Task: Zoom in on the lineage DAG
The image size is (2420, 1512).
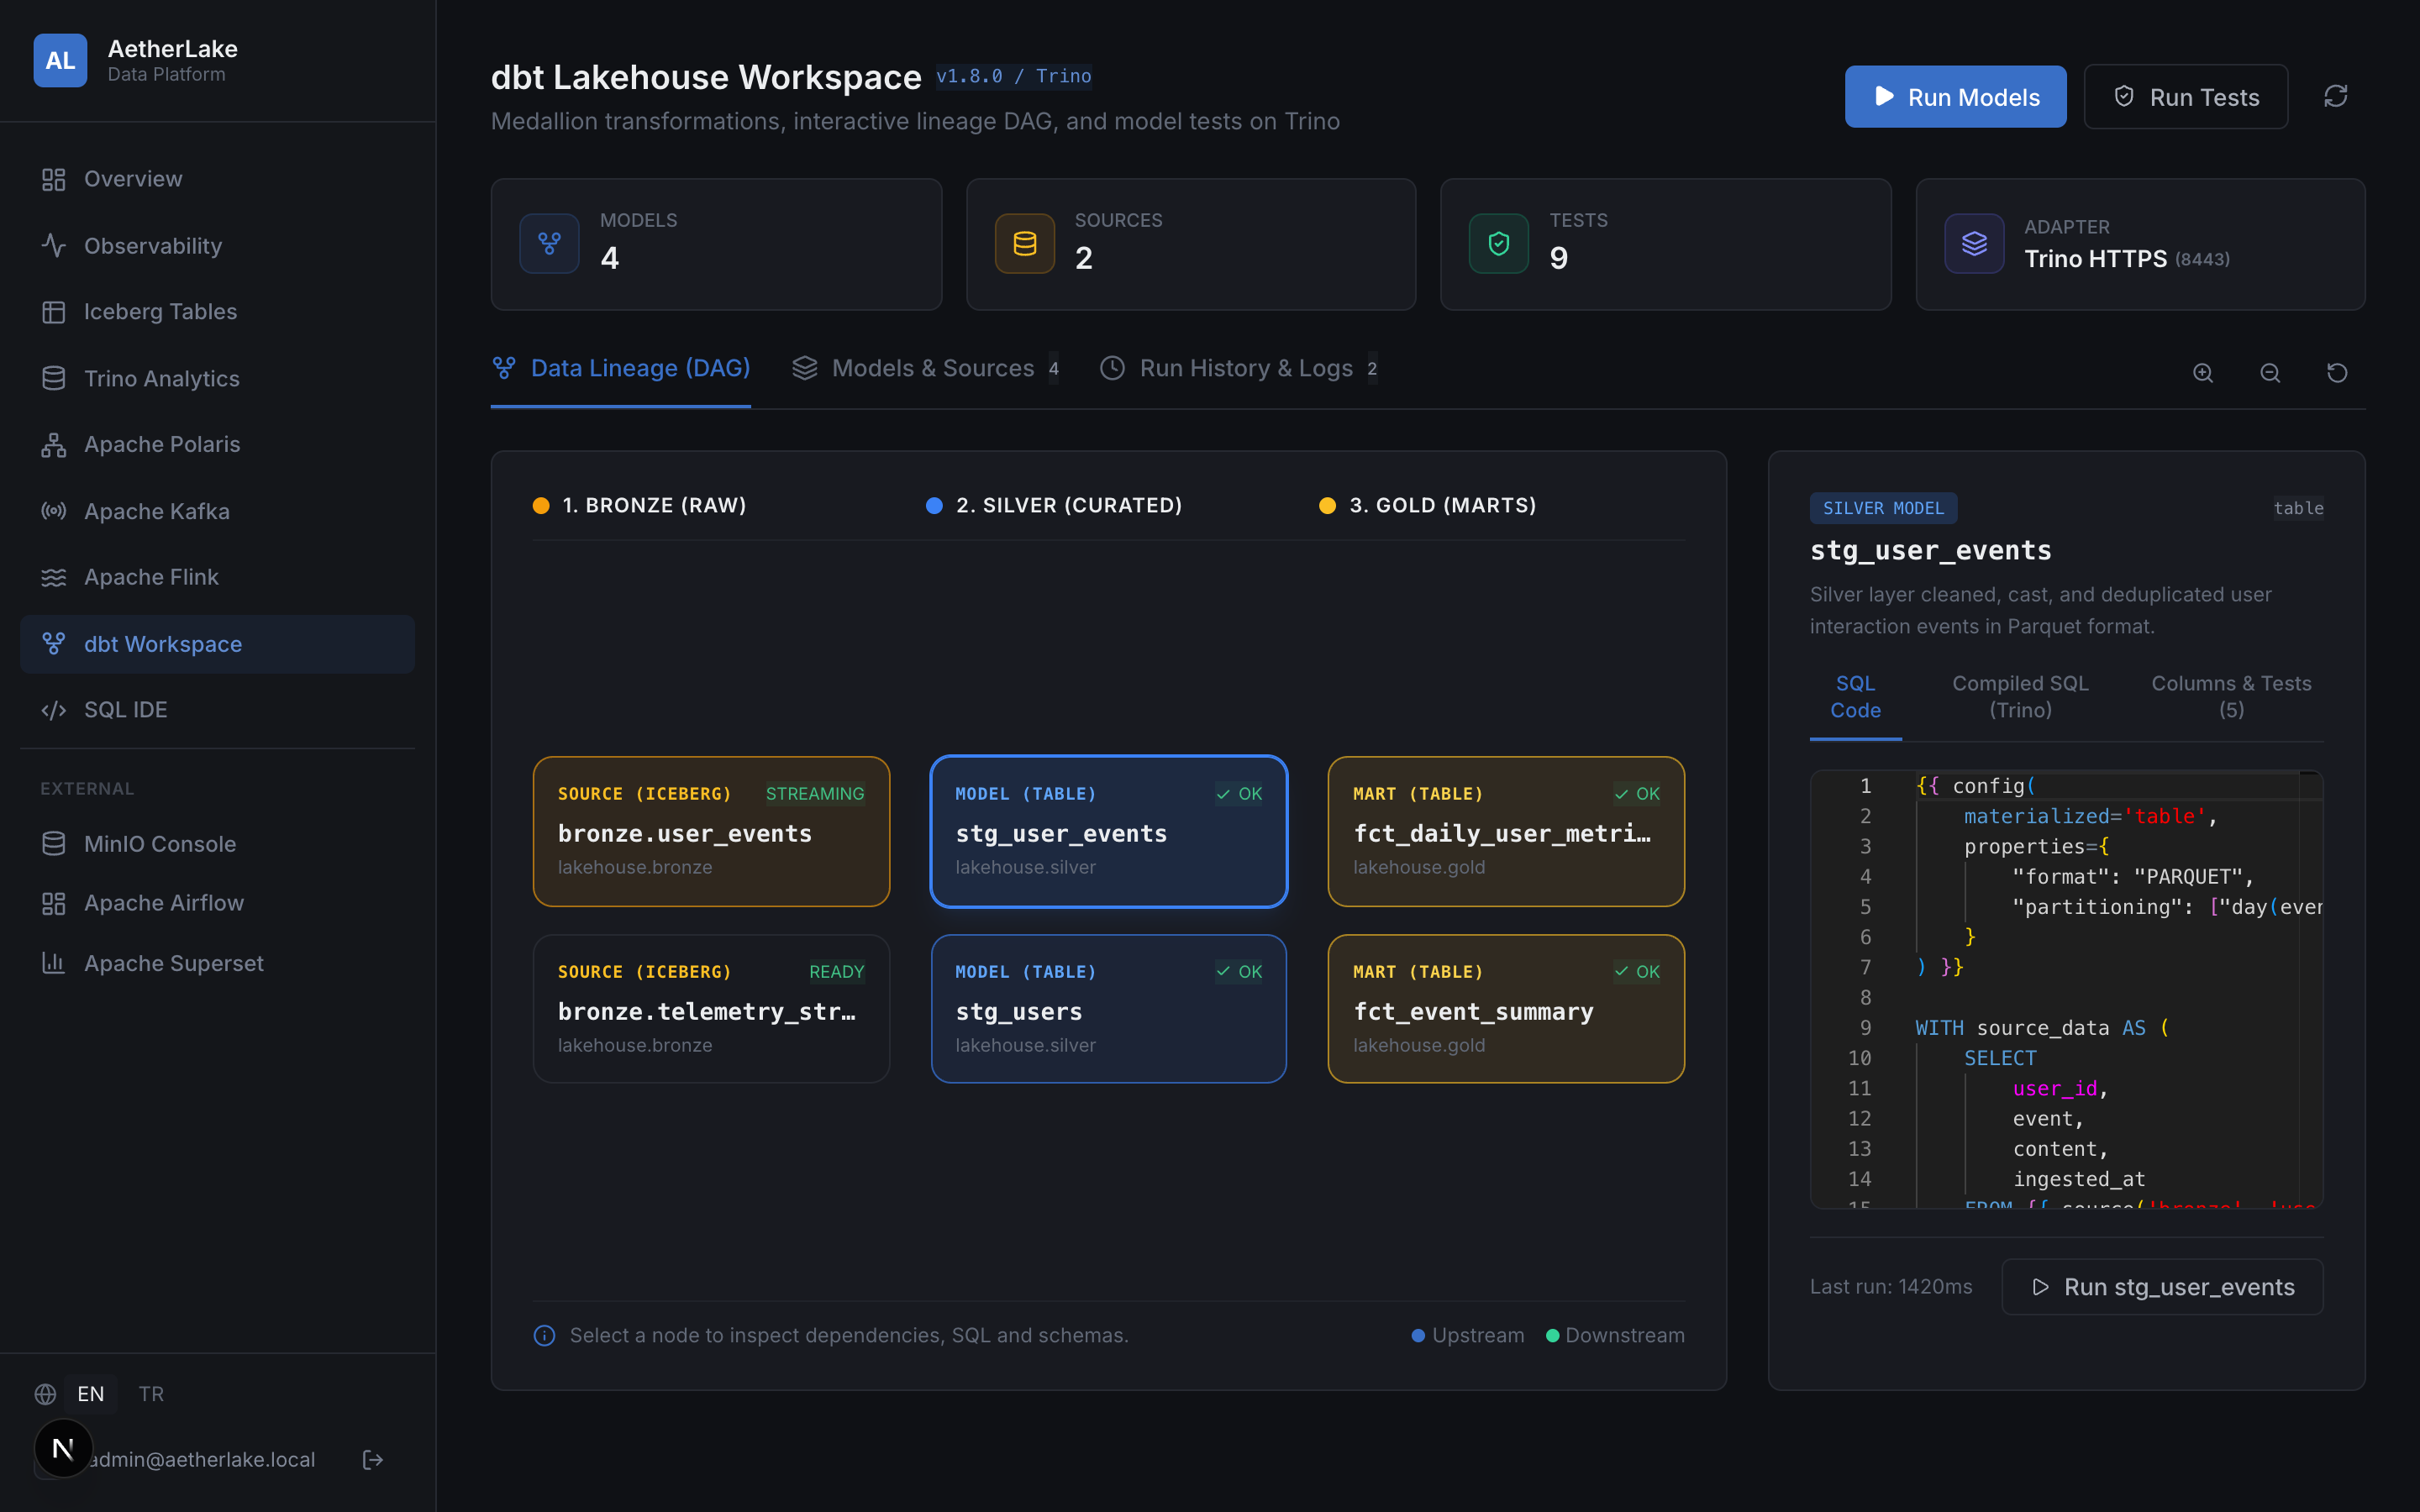Action: 2203,372
